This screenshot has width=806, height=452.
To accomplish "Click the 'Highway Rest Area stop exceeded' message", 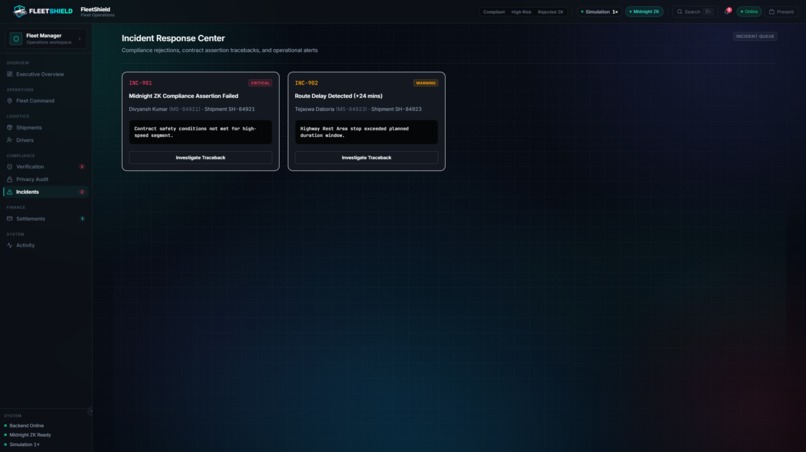I will coord(367,132).
